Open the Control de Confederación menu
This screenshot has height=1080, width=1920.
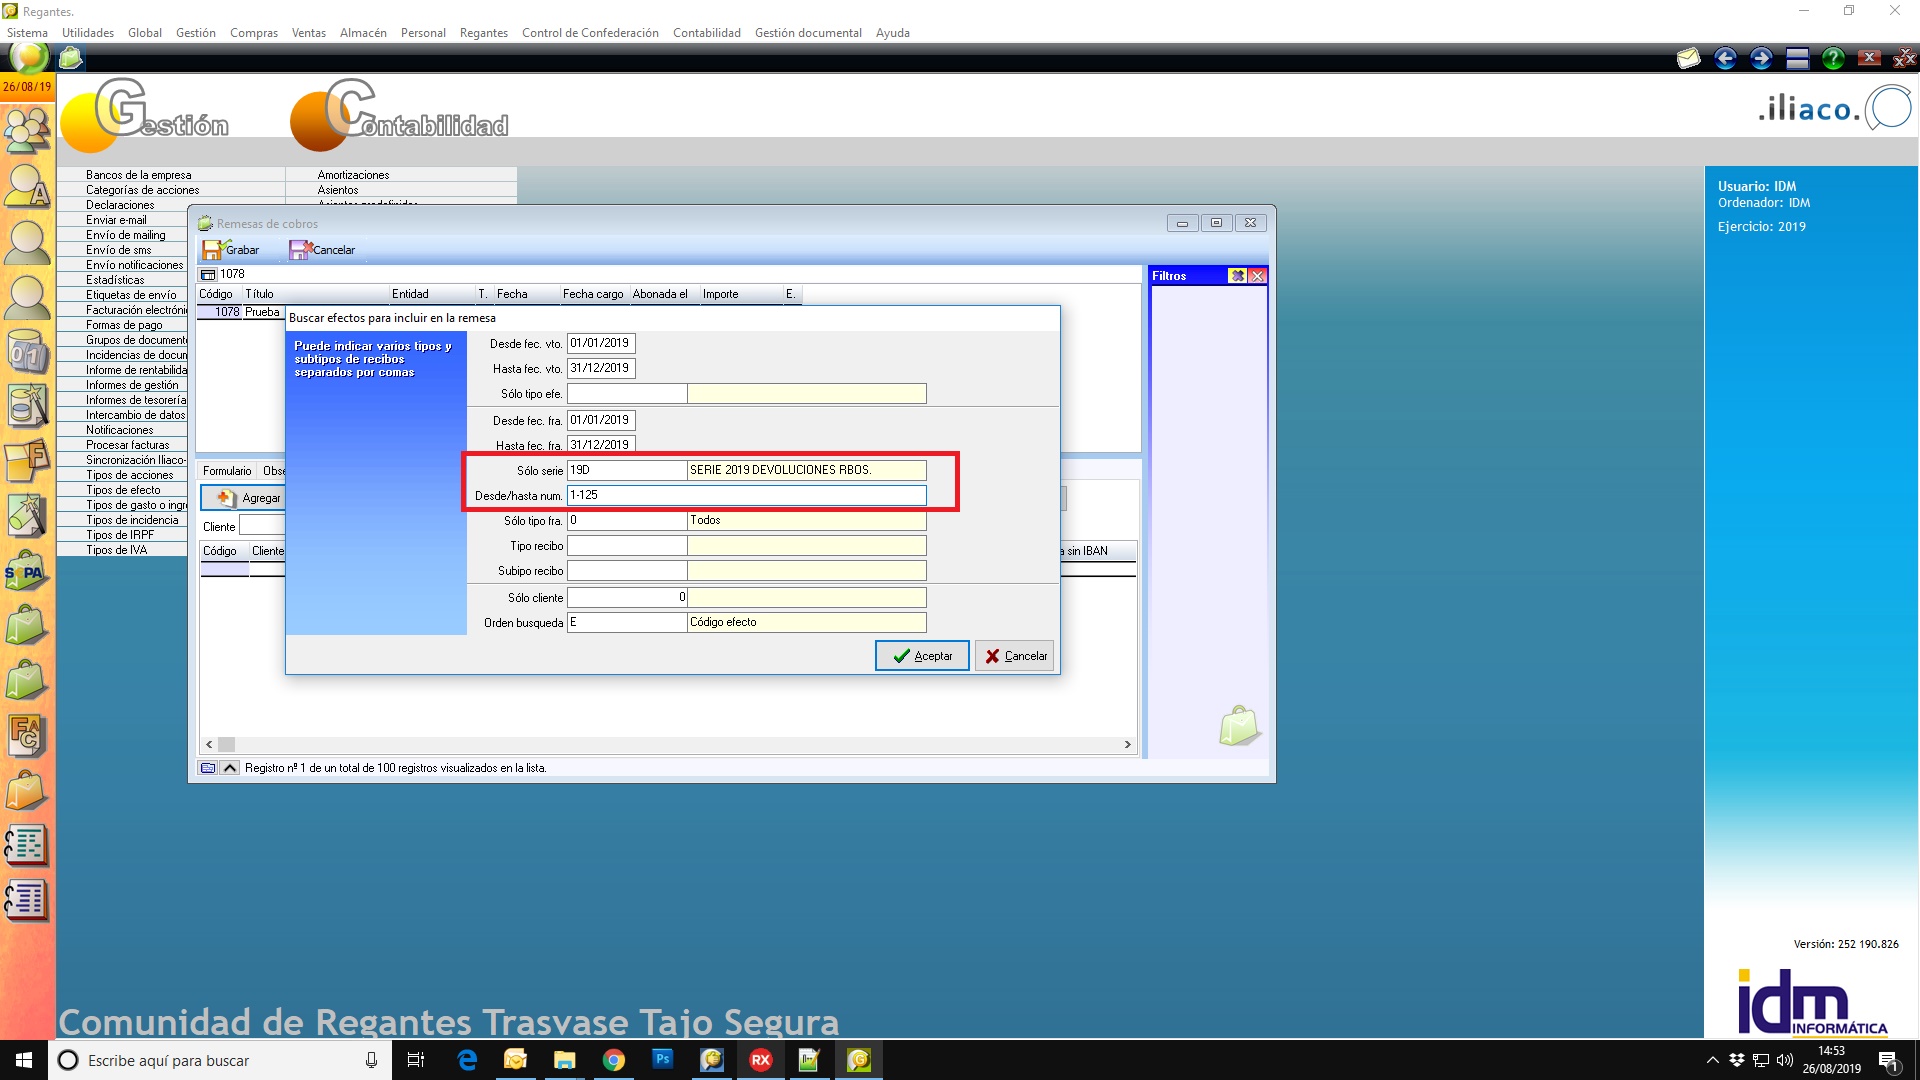[590, 33]
